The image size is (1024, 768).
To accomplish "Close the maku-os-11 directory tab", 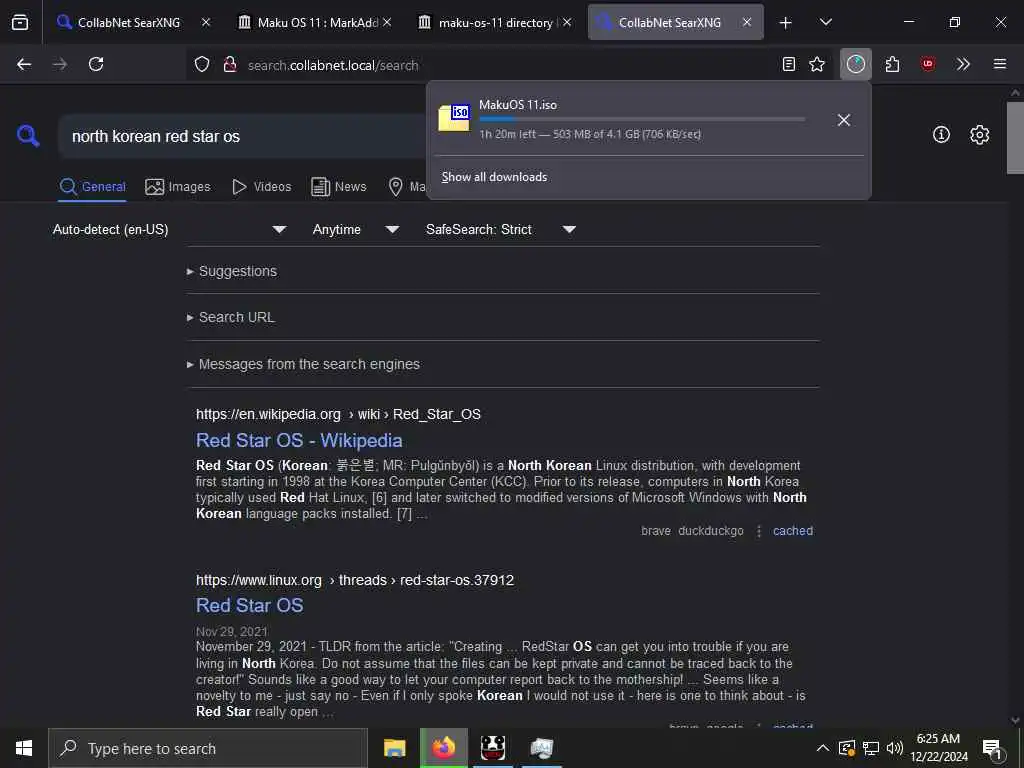I will [567, 22].
